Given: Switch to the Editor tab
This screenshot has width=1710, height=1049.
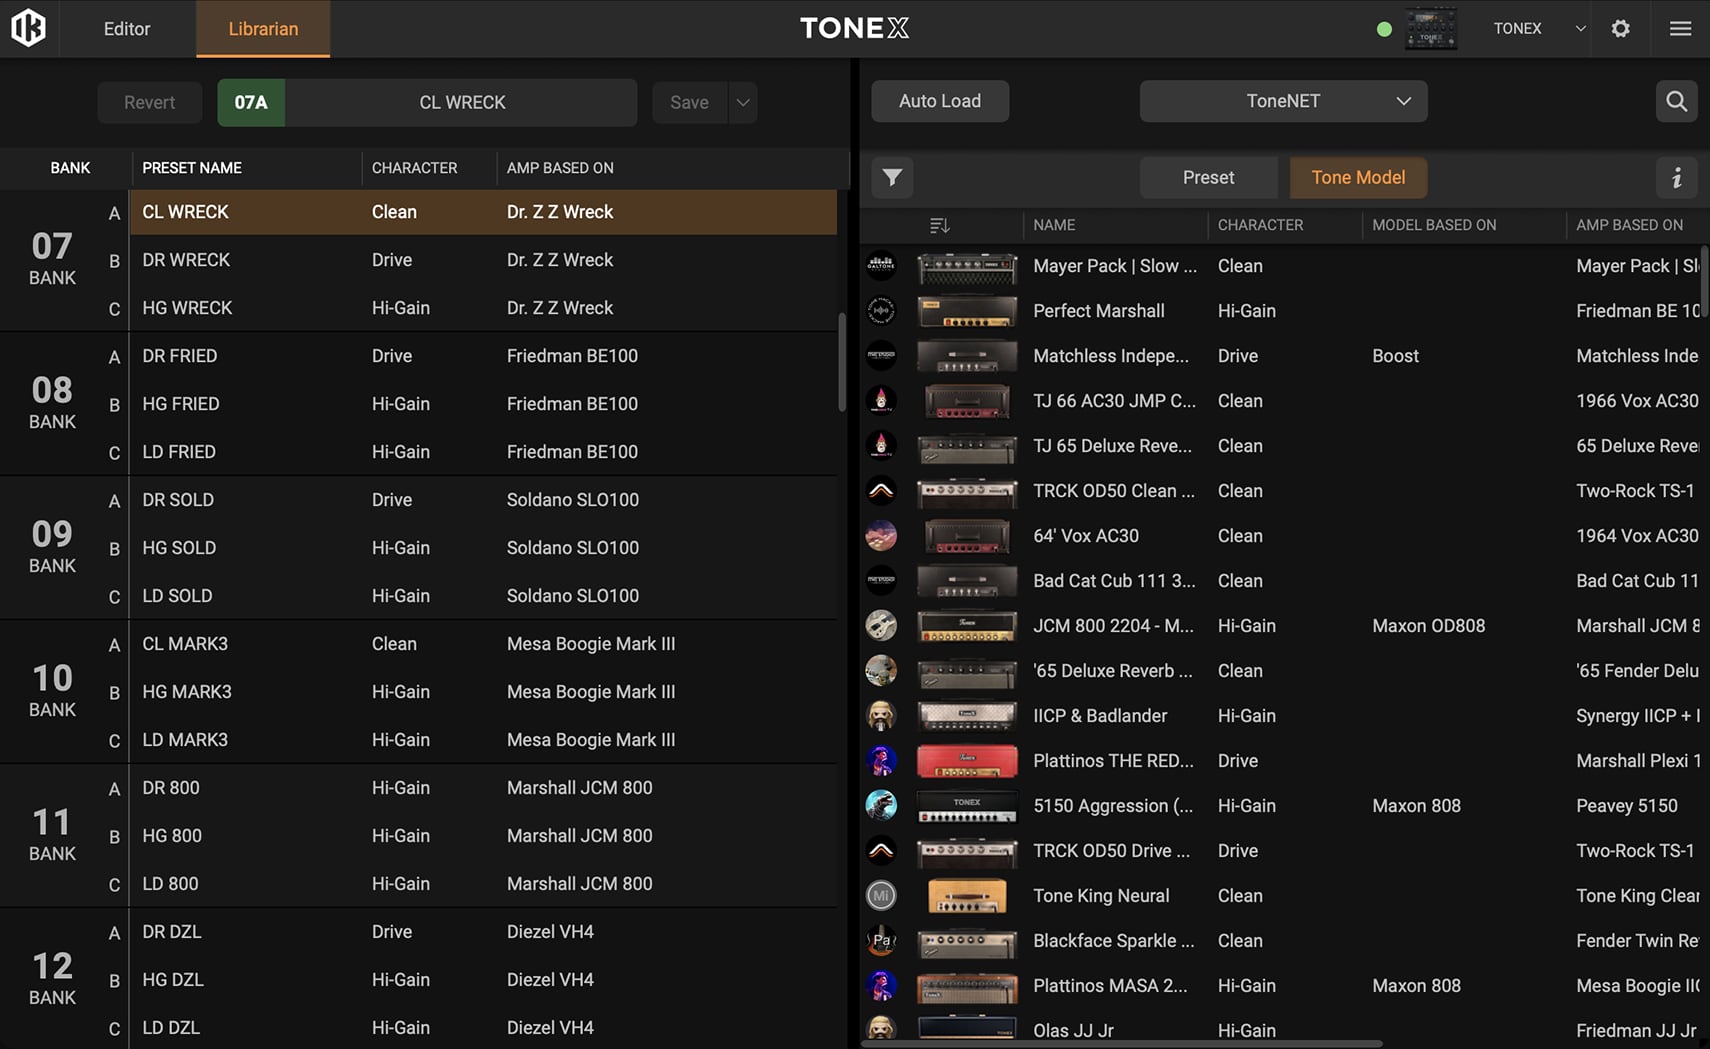Looking at the screenshot, I should tap(127, 29).
